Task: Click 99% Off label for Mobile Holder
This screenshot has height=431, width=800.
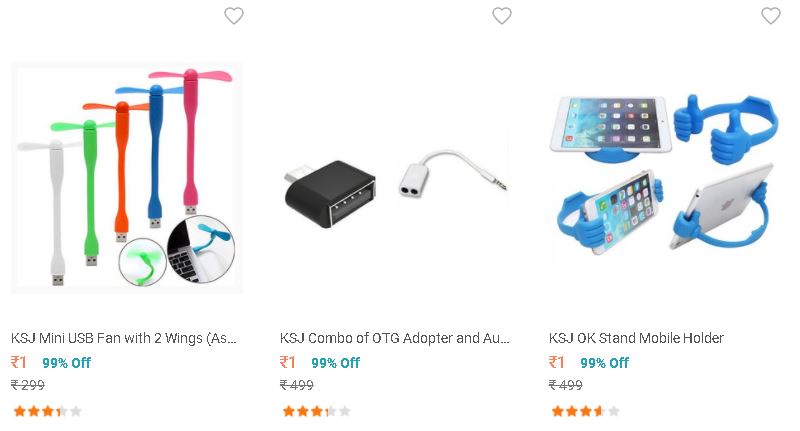Action: point(604,363)
